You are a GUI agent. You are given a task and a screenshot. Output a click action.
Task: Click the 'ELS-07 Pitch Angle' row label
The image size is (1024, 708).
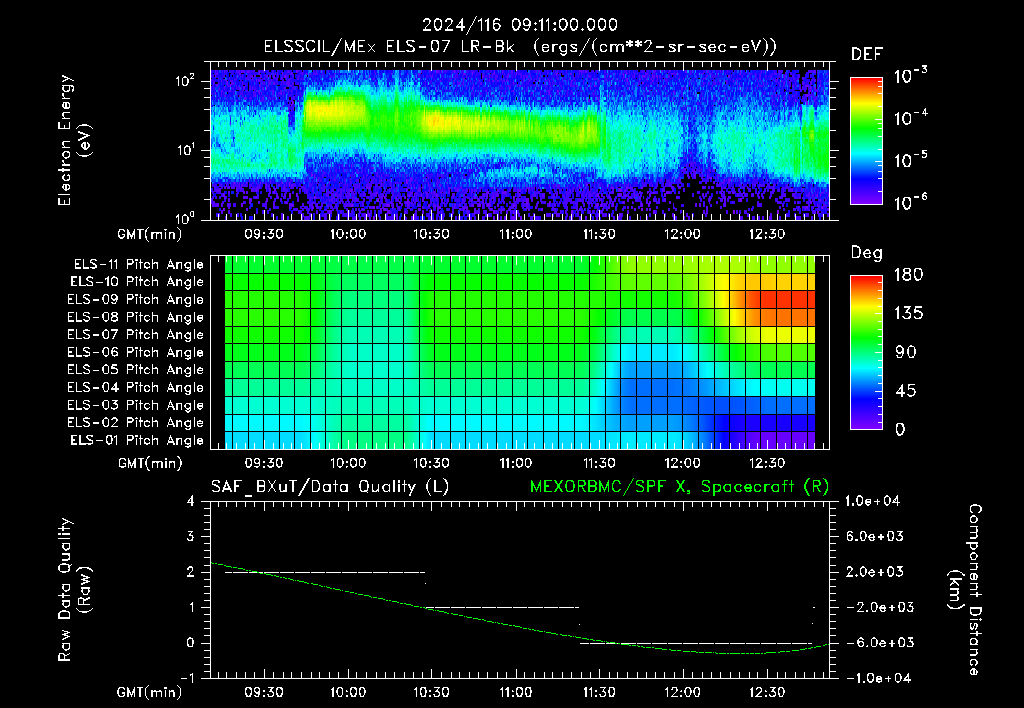coord(135,334)
